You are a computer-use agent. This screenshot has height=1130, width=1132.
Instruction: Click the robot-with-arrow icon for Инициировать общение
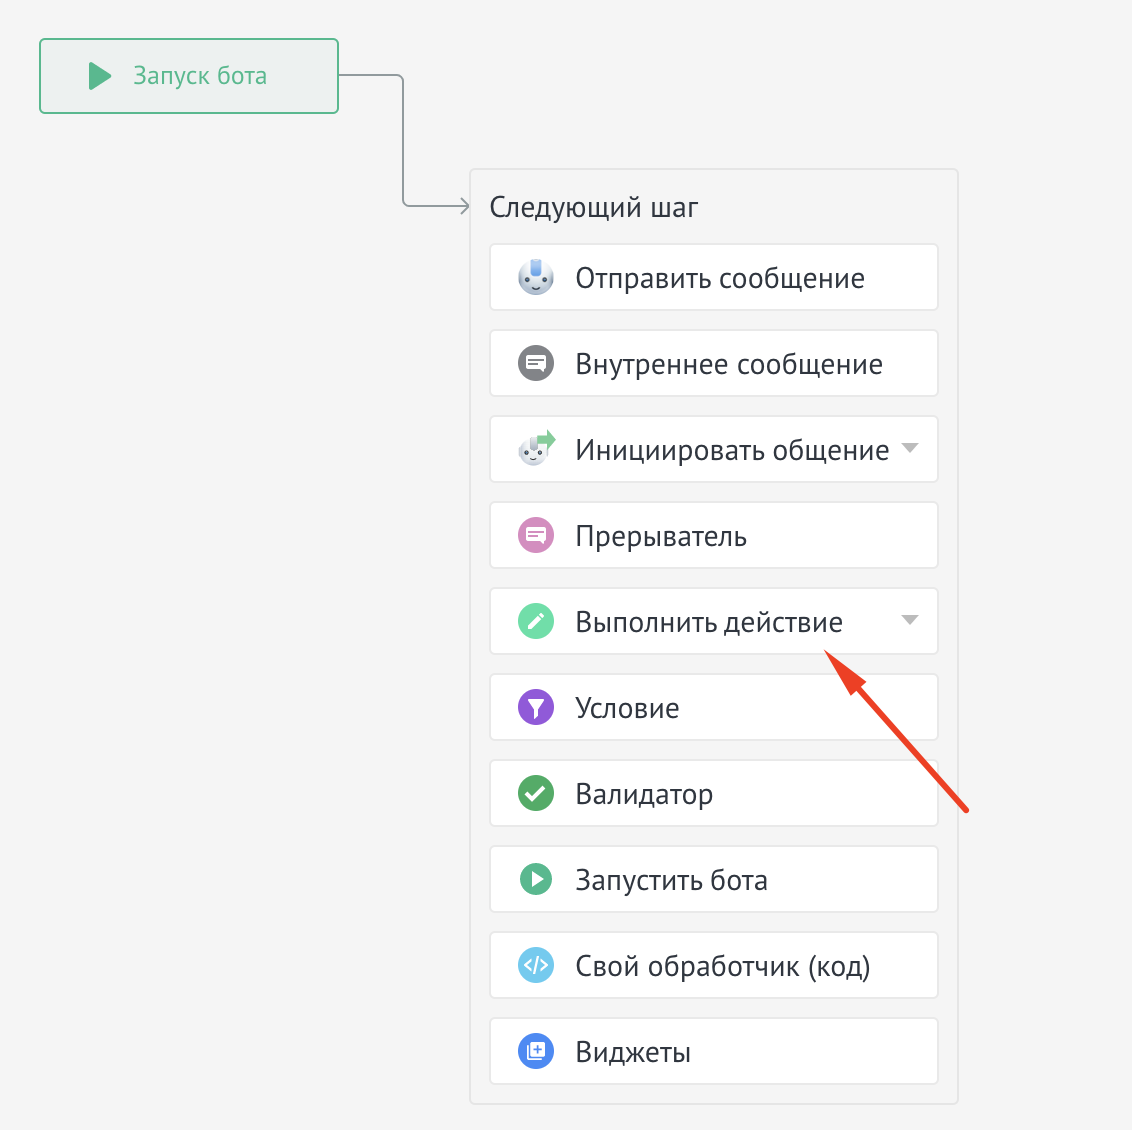tap(536, 449)
